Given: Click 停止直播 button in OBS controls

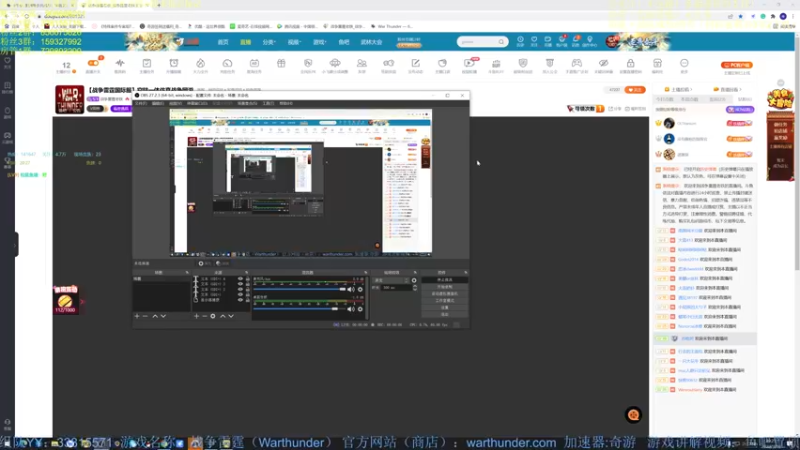Looking at the screenshot, I should (x=444, y=280).
